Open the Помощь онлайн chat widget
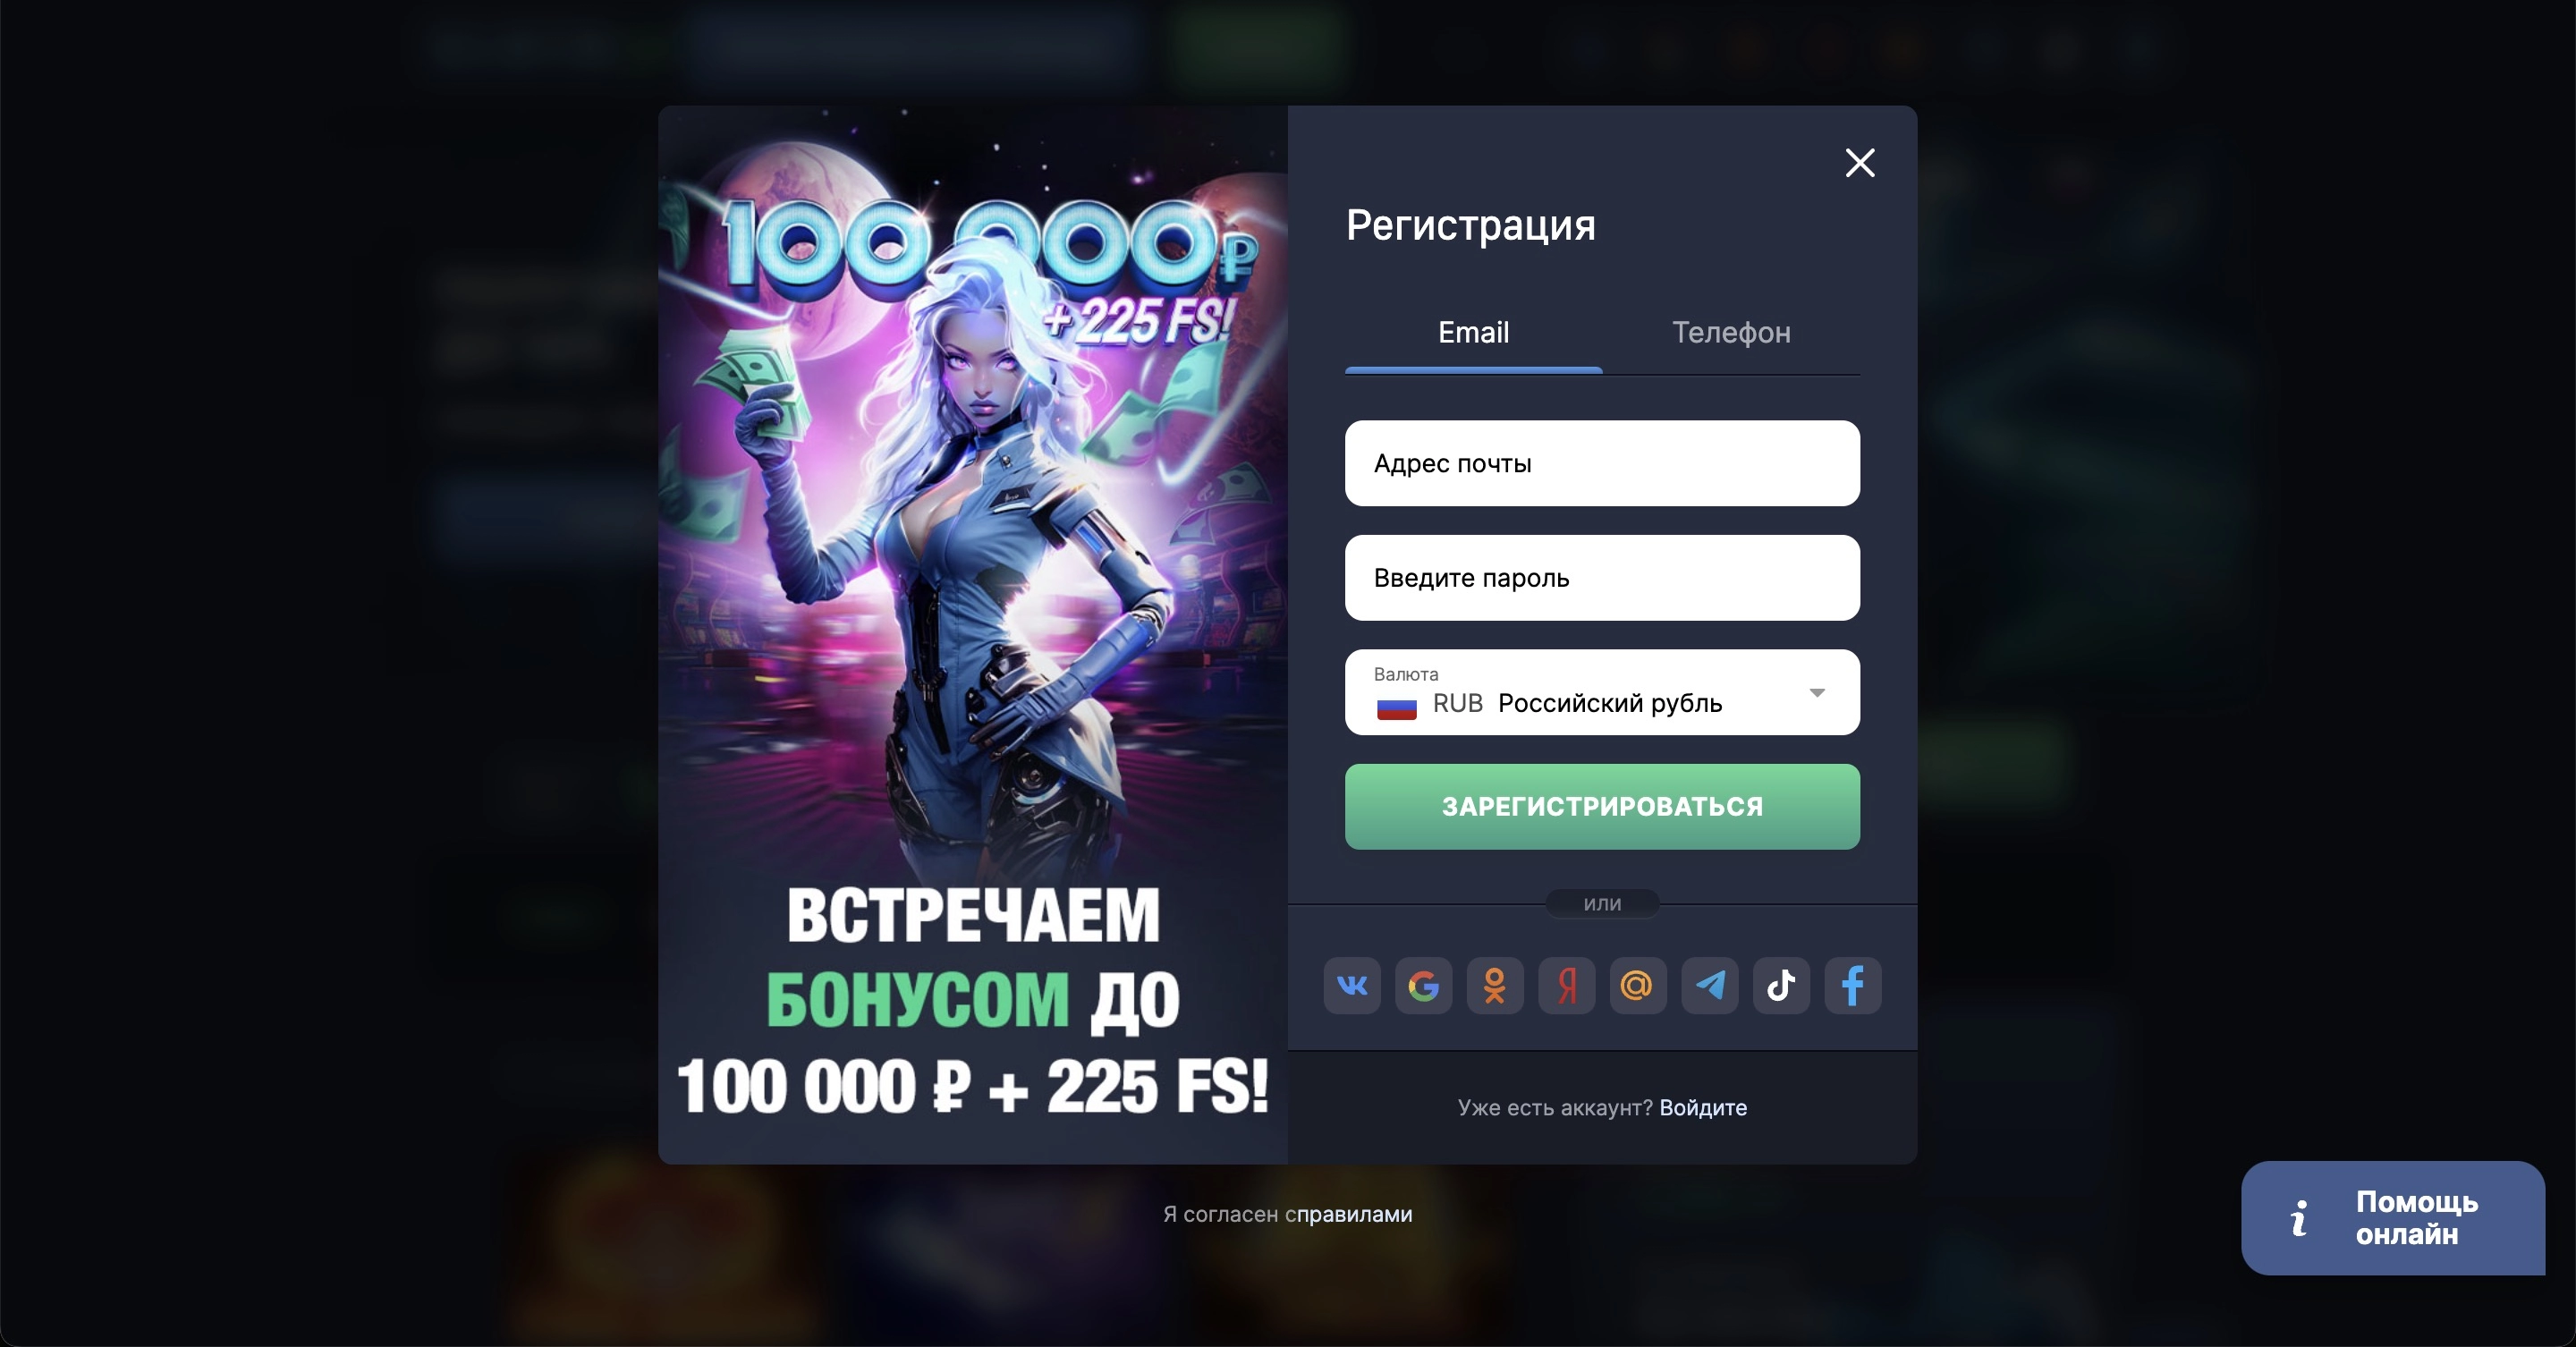The height and width of the screenshot is (1347, 2576). [2392, 1218]
